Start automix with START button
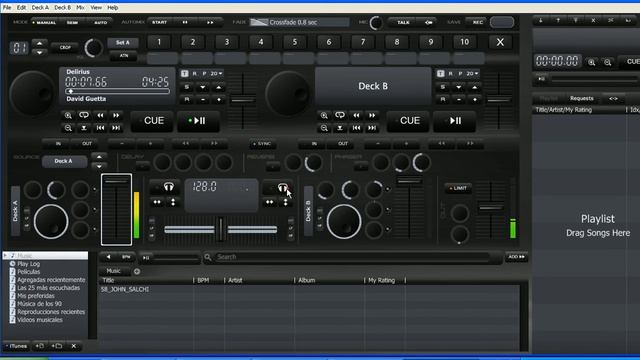This screenshot has height=360, width=640. [x=159, y=22]
